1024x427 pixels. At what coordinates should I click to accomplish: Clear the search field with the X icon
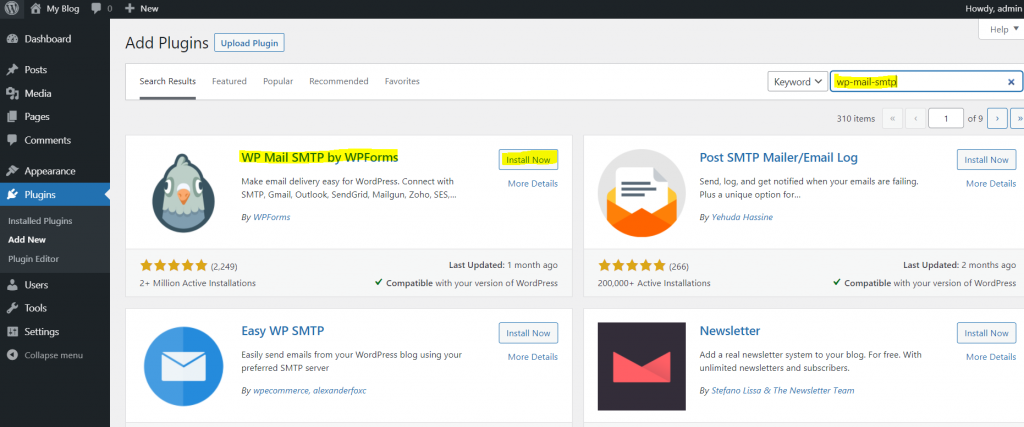click(x=1011, y=82)
